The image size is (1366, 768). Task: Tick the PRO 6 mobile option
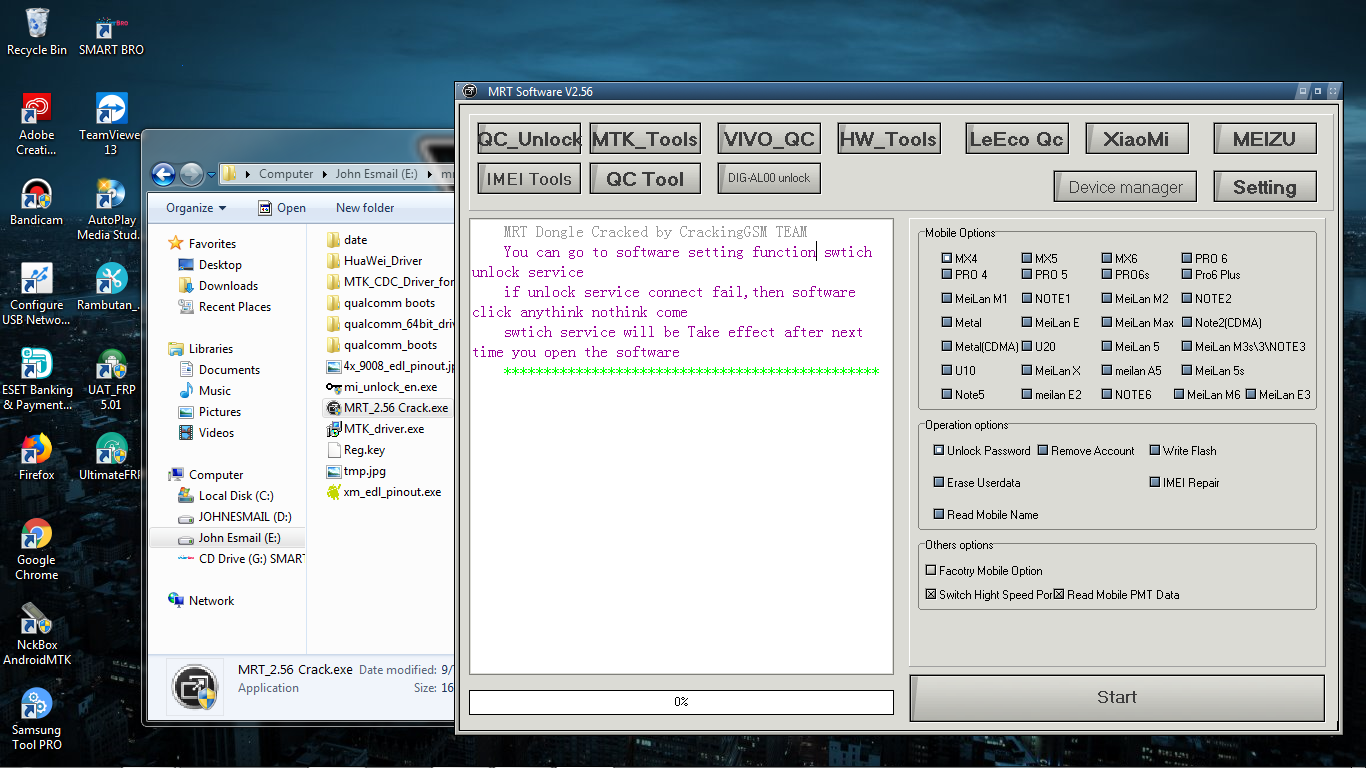(1186, 258)
